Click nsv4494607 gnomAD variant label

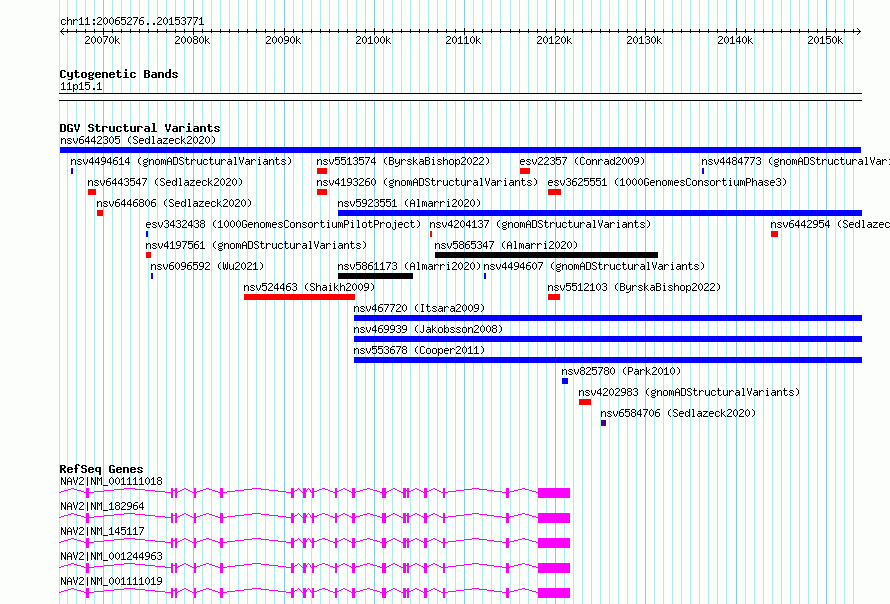(x=594, y=266)
